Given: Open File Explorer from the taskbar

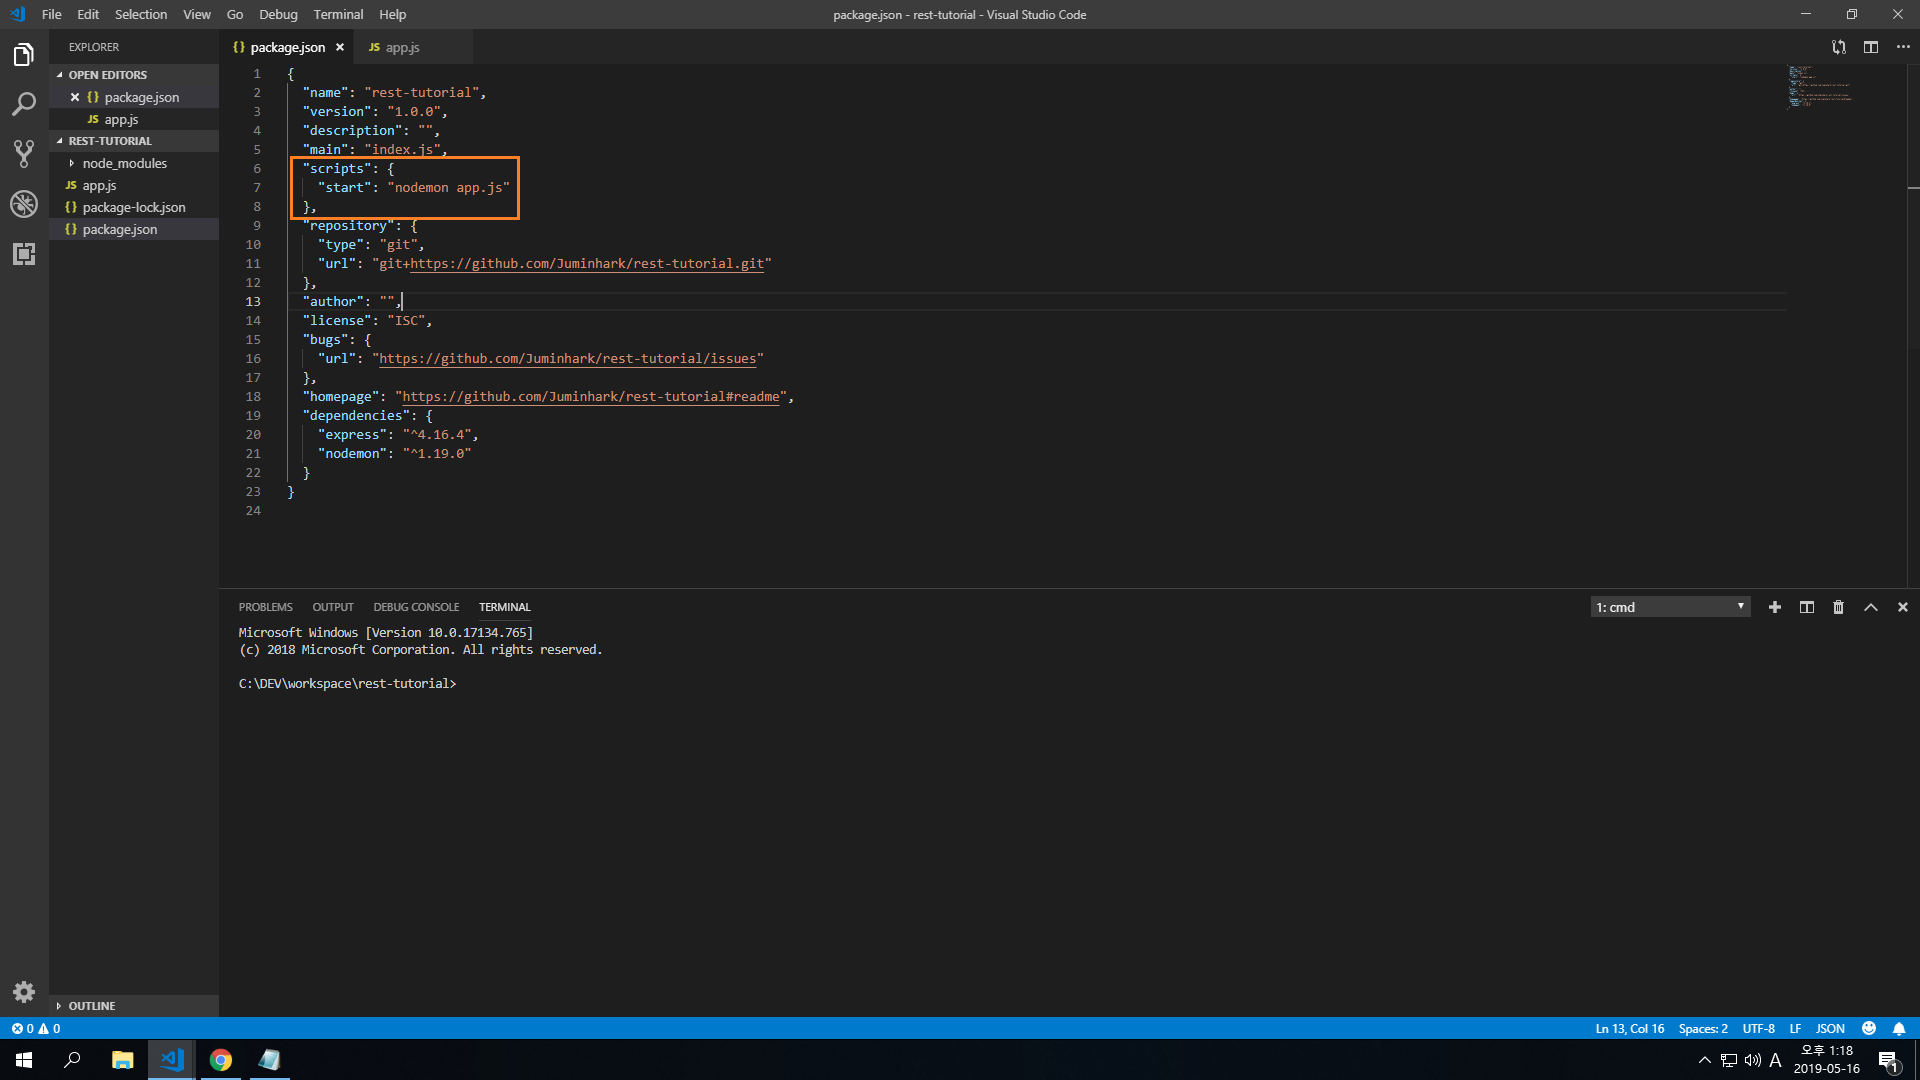Looking at the screenshot, I should tap(122, 1060).
